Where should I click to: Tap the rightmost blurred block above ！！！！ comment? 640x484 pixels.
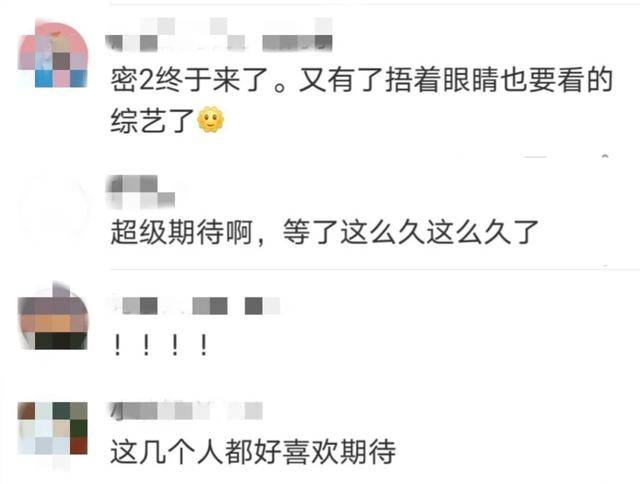pos(262,306)
